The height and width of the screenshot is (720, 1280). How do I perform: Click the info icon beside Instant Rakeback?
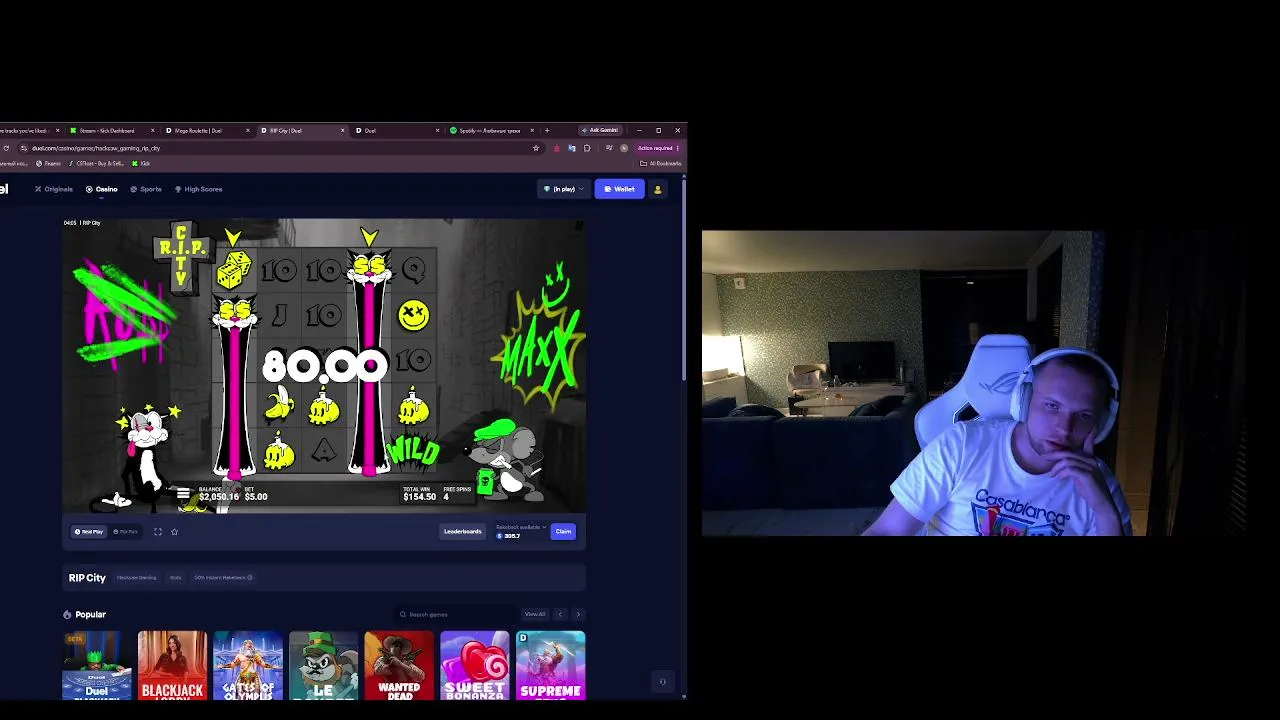click(249, 578)
